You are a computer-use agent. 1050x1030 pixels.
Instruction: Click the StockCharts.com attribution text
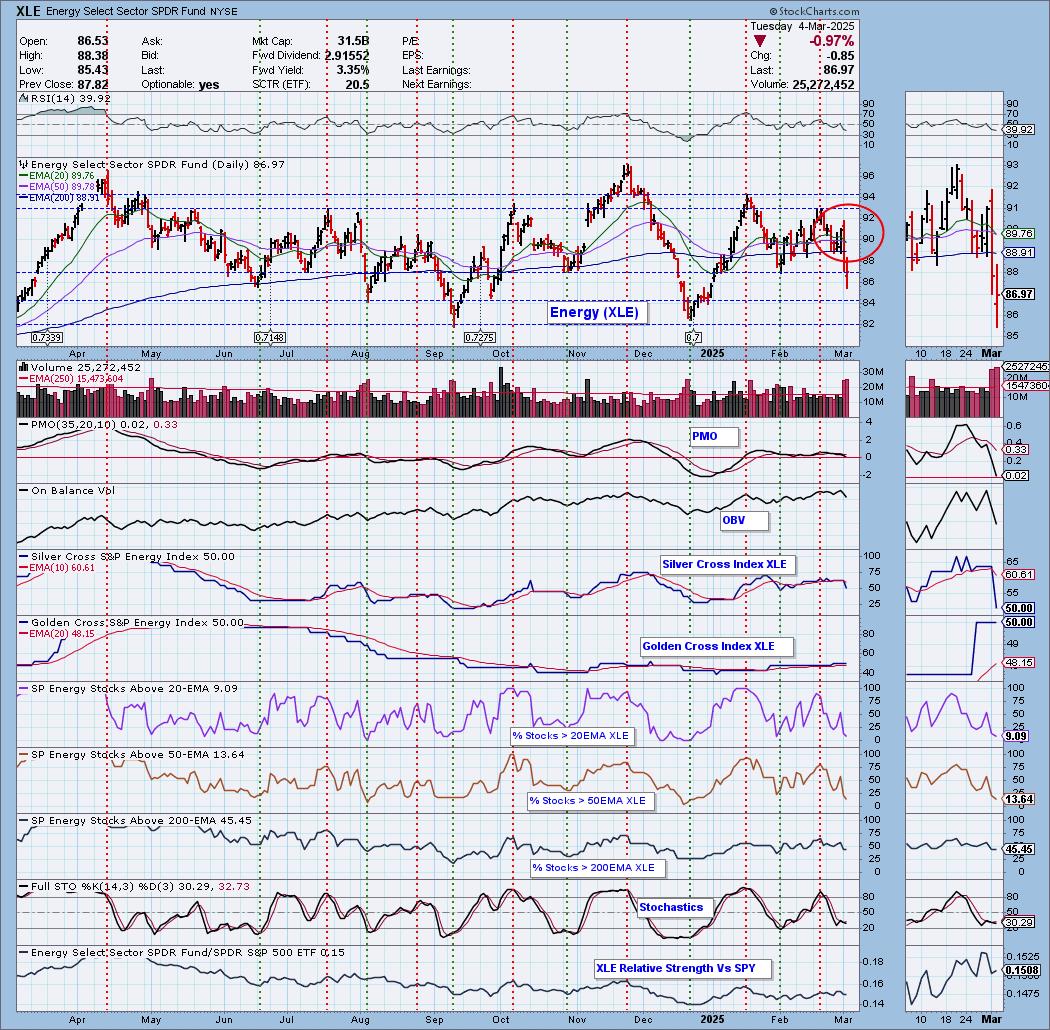814,11
